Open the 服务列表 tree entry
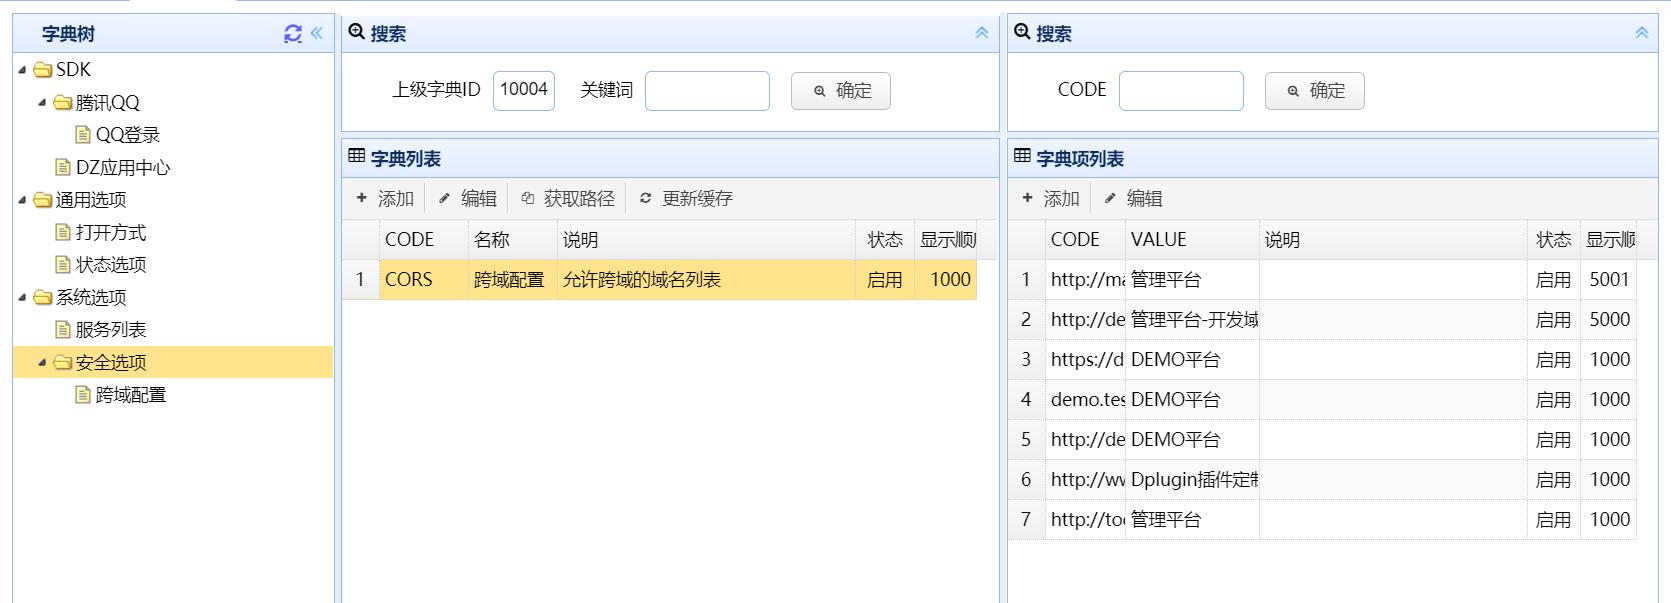 coord(110,330)
